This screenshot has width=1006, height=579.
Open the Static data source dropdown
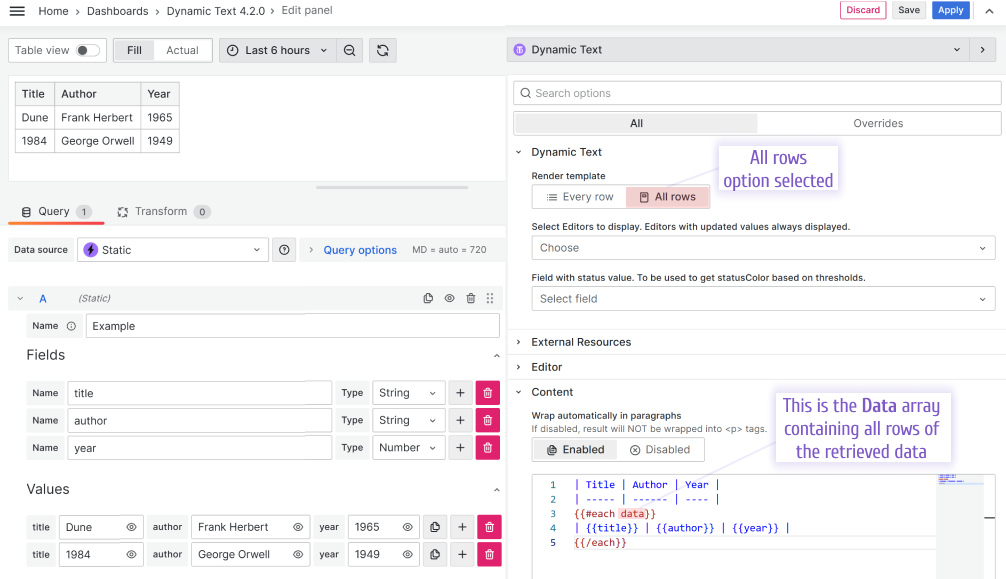tap(172, 249)
